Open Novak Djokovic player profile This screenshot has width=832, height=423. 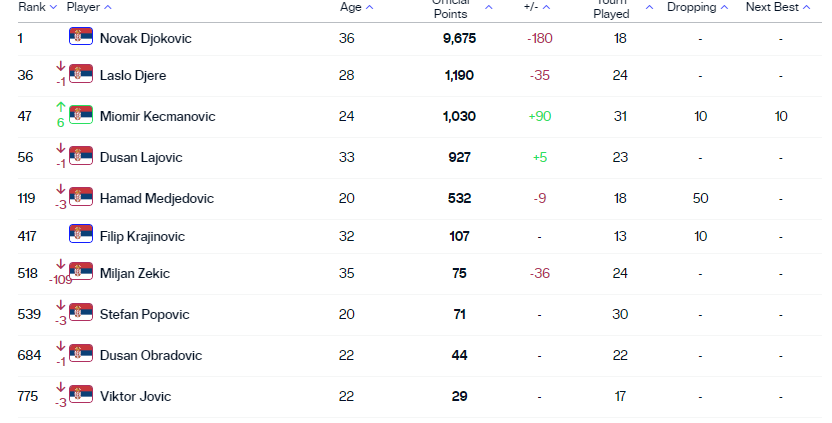[145, 38]
